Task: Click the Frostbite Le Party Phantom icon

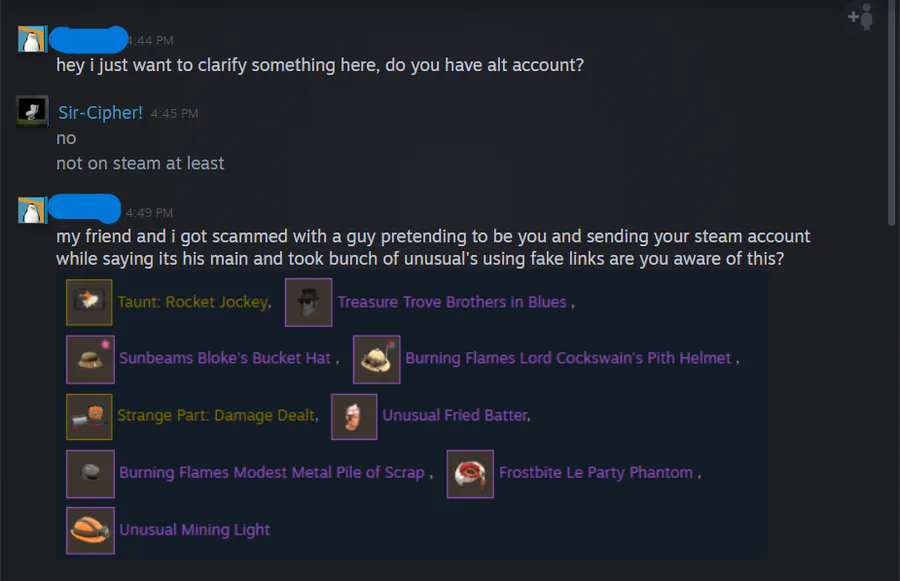Action: [470, 474]
